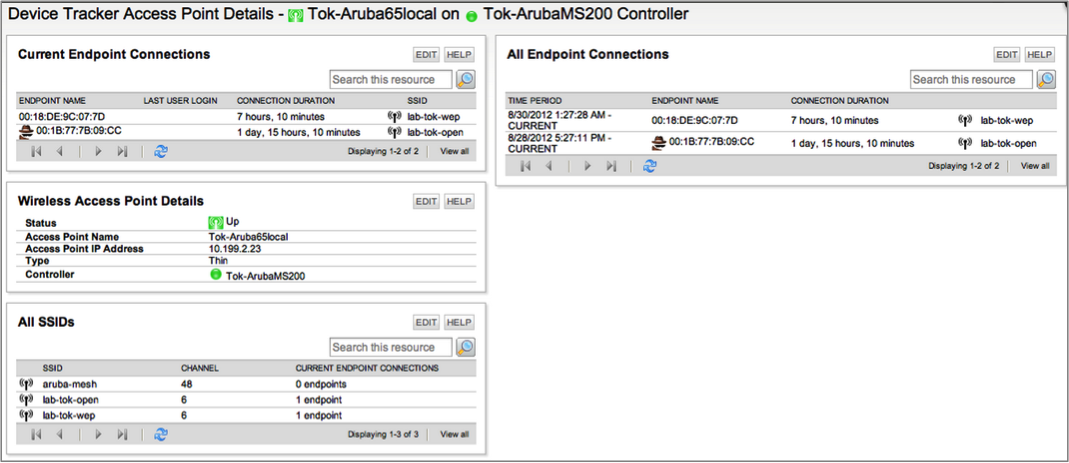The width and height of the screenshot is (1069, 463).
Task: Click search icon in All Endpoint Connections
Action: click(x=1046, y=79)
